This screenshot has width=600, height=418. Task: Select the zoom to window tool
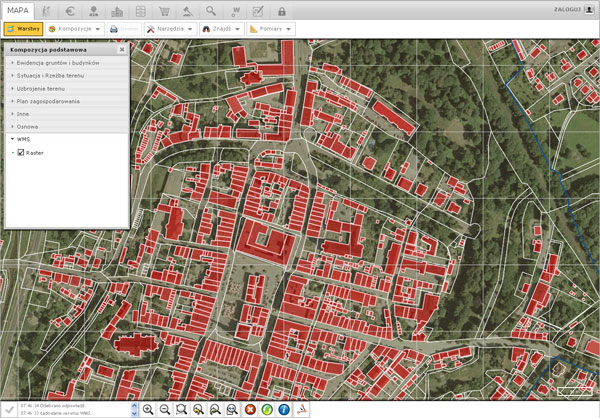tap(181, 410)
